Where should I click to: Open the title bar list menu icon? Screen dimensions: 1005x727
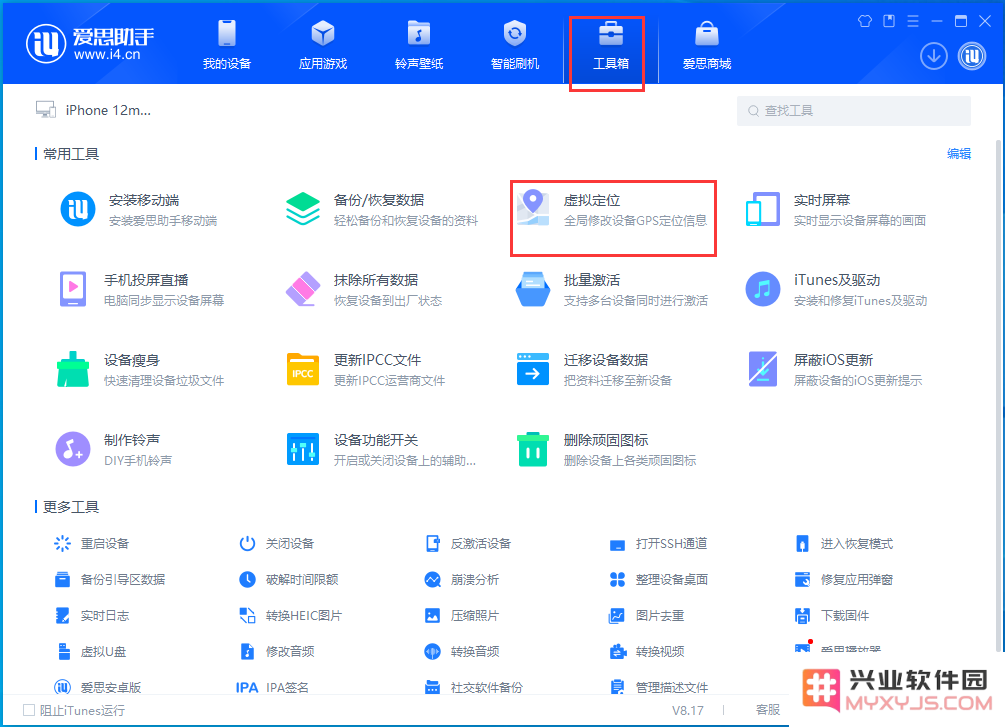pos(913,21)
